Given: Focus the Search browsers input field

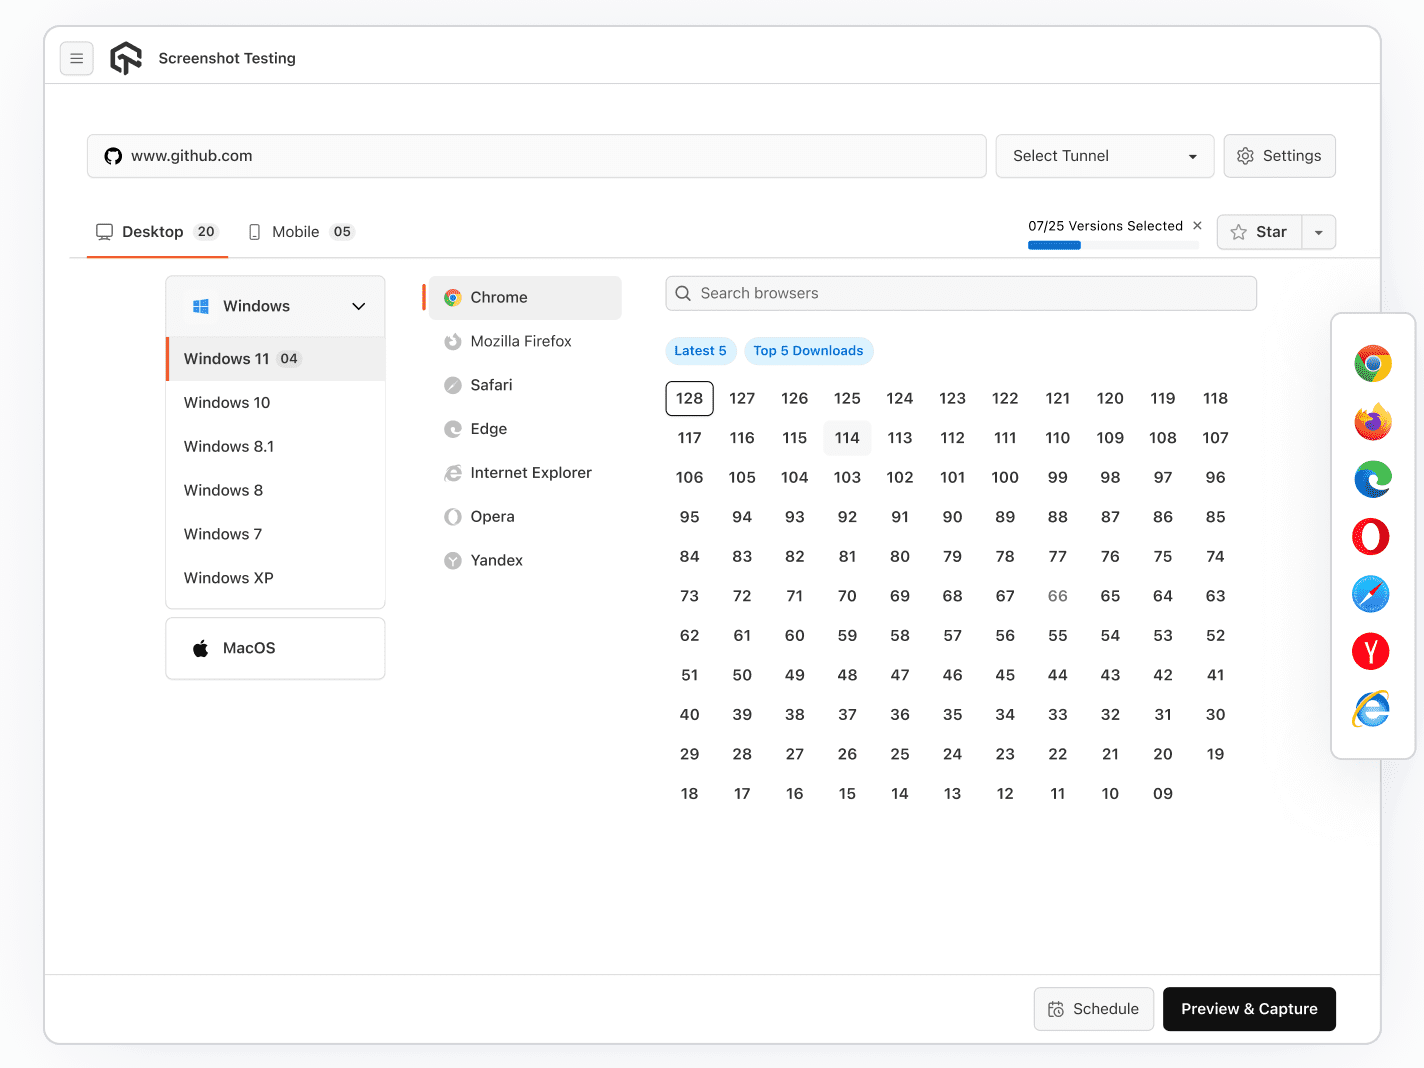Looking at the screenshot, I should point(960,293).
